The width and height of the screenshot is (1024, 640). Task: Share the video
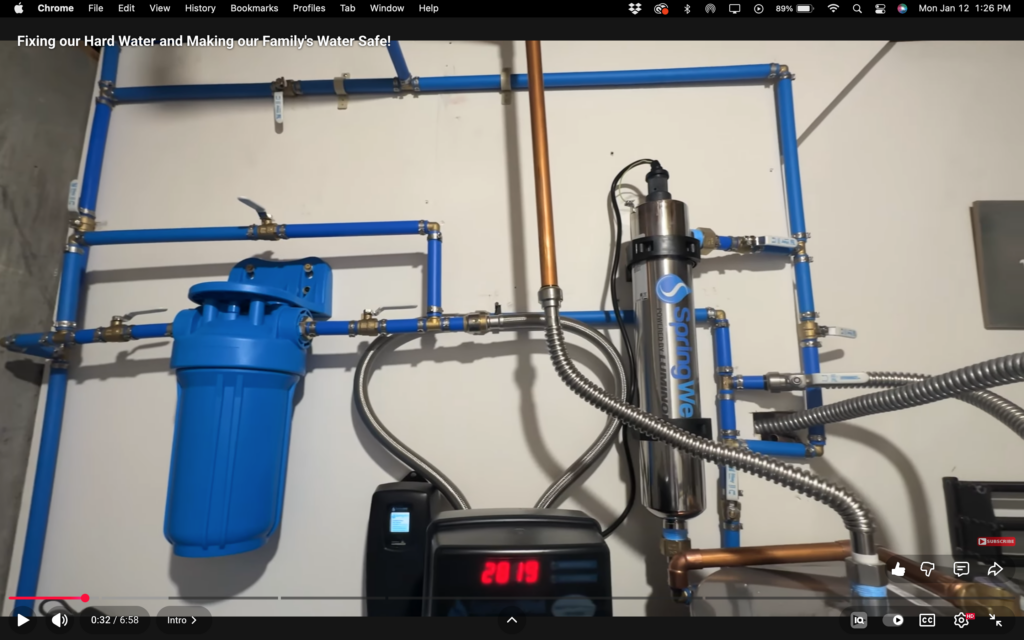993,569
